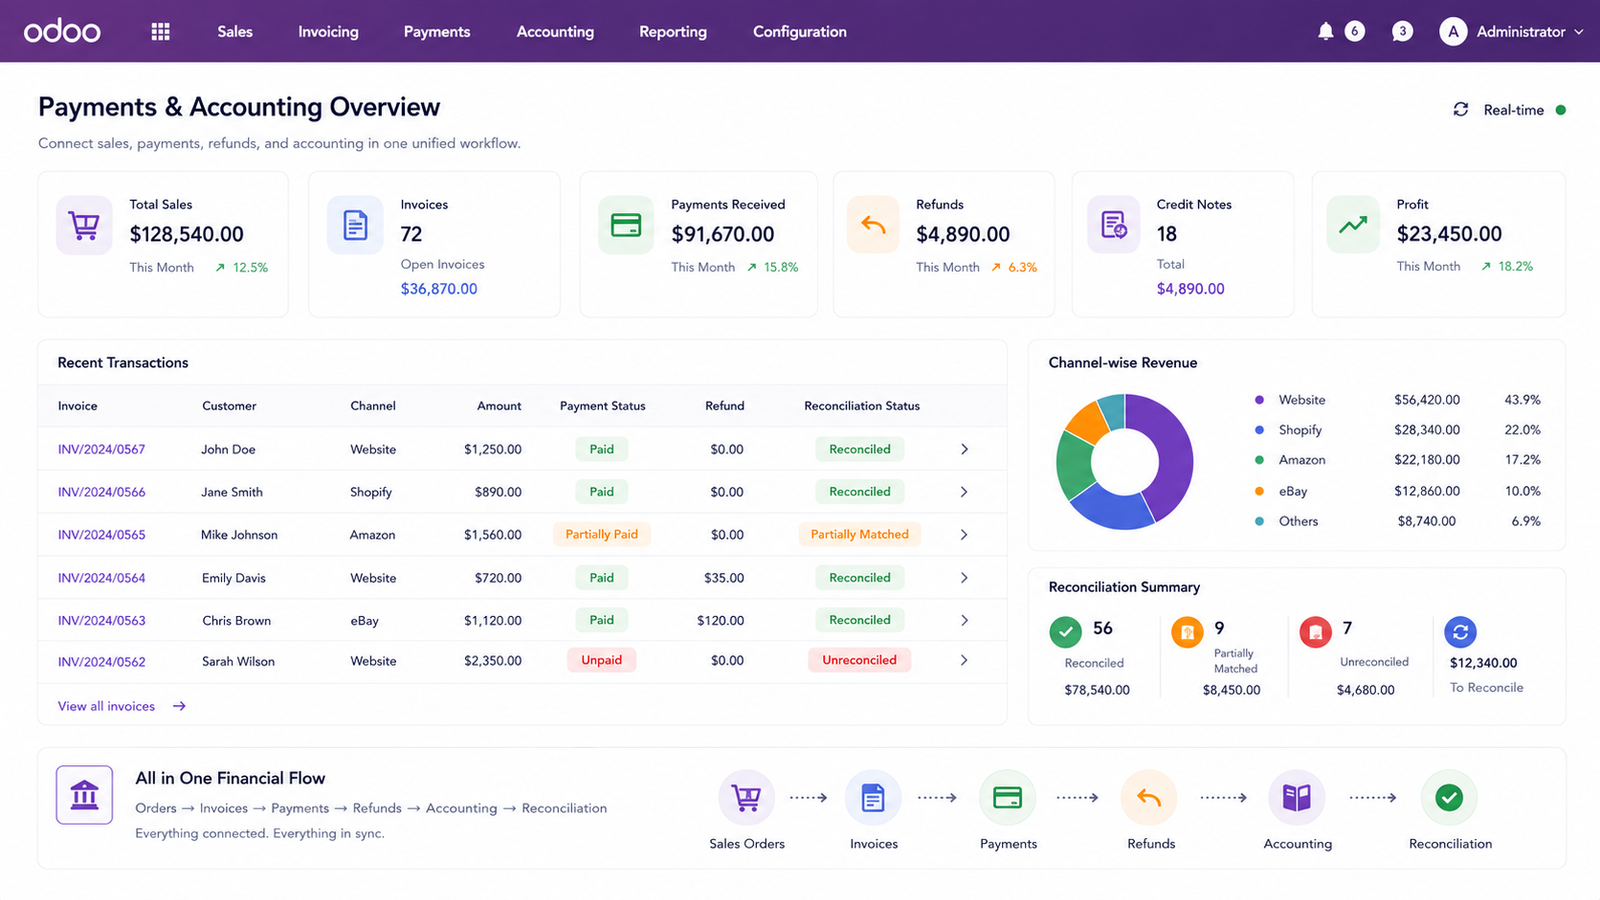
Task: Open invoice INV/2024/0567 link
Action: tap(101, 449)
